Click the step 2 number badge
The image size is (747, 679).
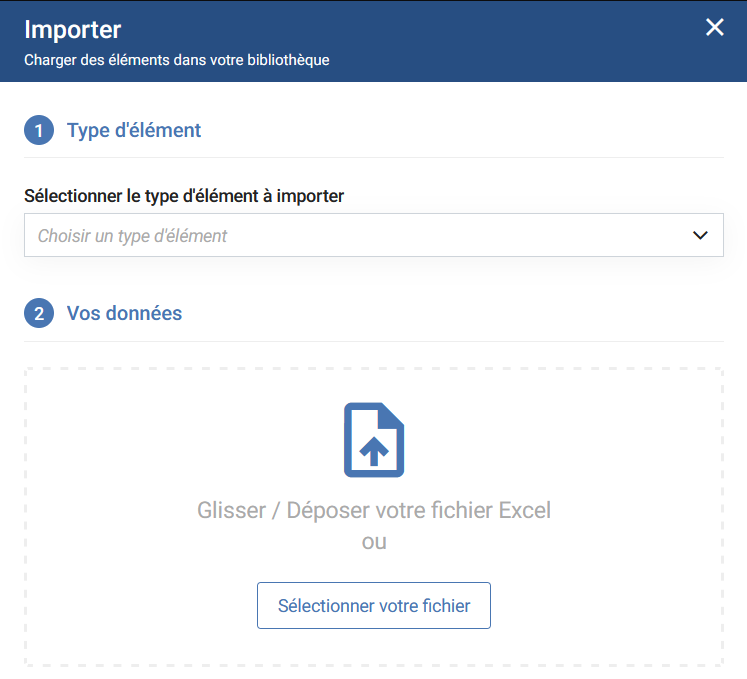coord(39,314)
